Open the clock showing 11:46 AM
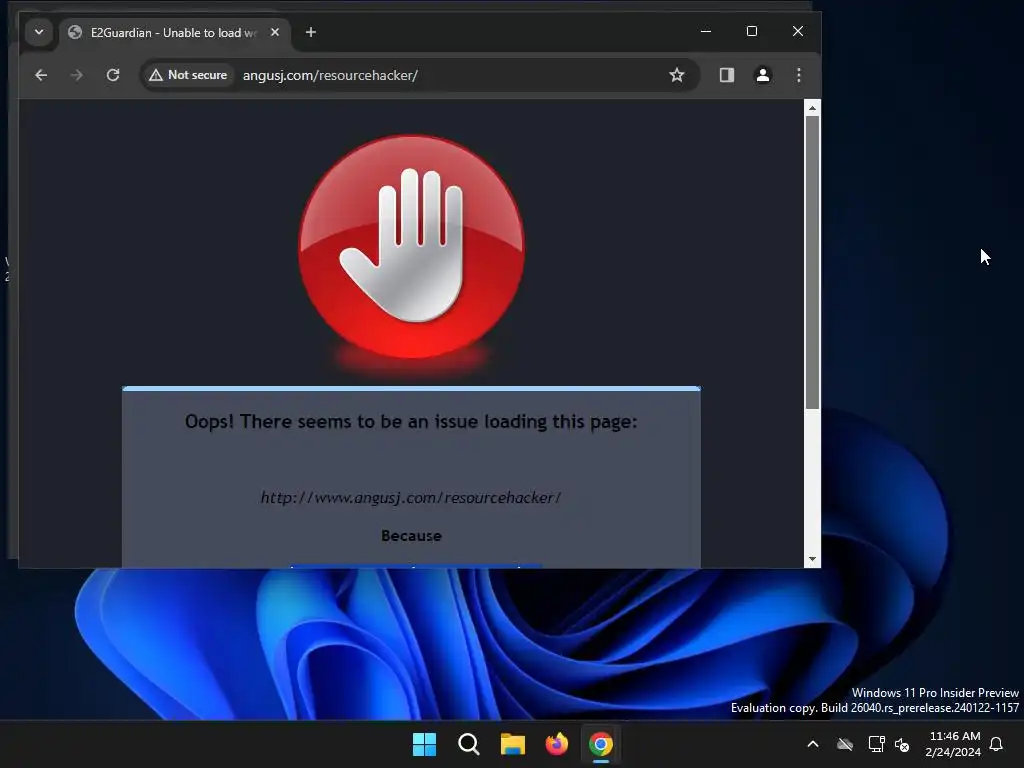The width and height of the screenshot is (1024, 768). coord(953,744)
